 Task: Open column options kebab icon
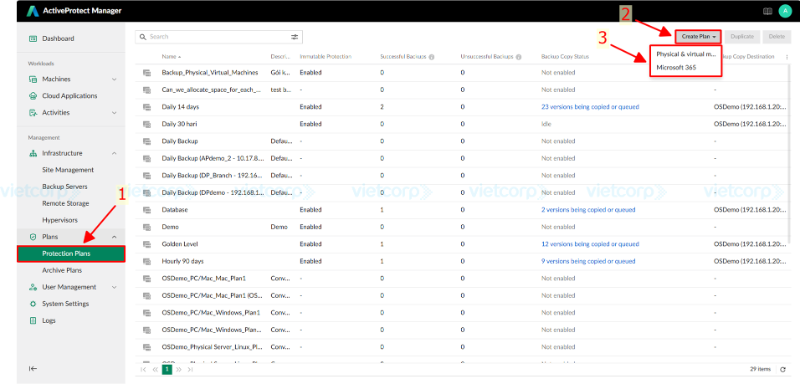(786, 57)
